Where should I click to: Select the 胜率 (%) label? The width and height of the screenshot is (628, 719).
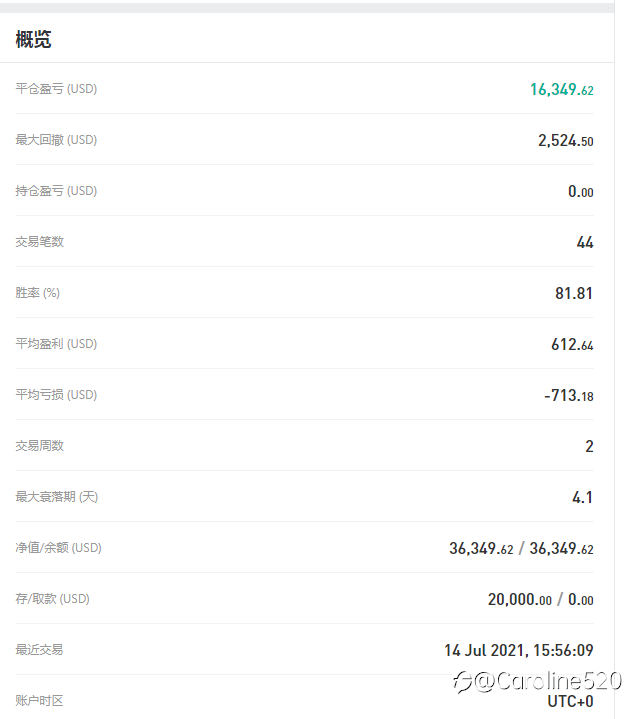(x=38, y=293)
